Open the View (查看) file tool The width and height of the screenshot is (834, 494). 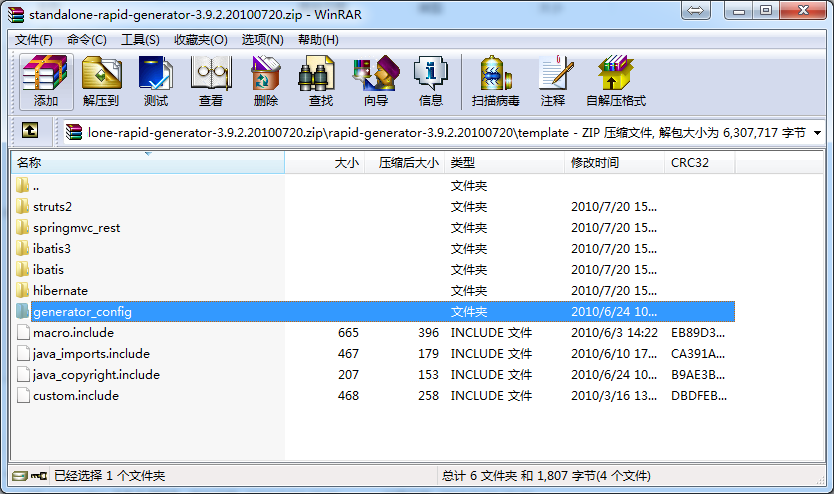pyautogui.click(x=211, y=81)
